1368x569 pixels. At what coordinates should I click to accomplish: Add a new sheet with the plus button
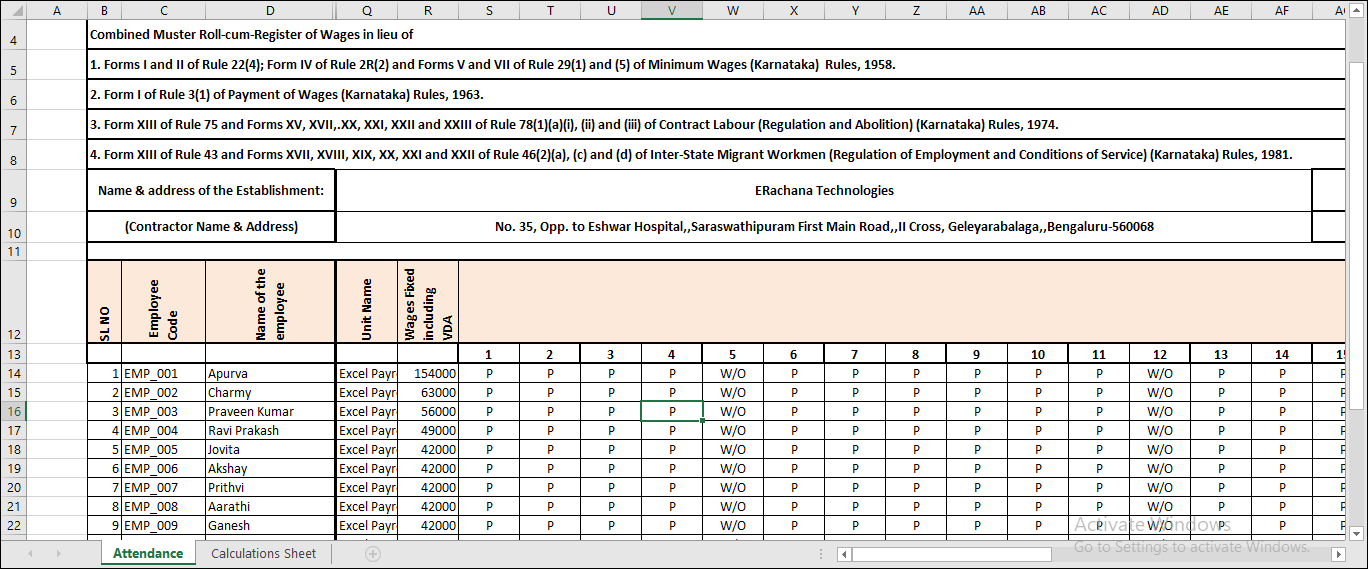pyautogui.click(x=373, y=553)
